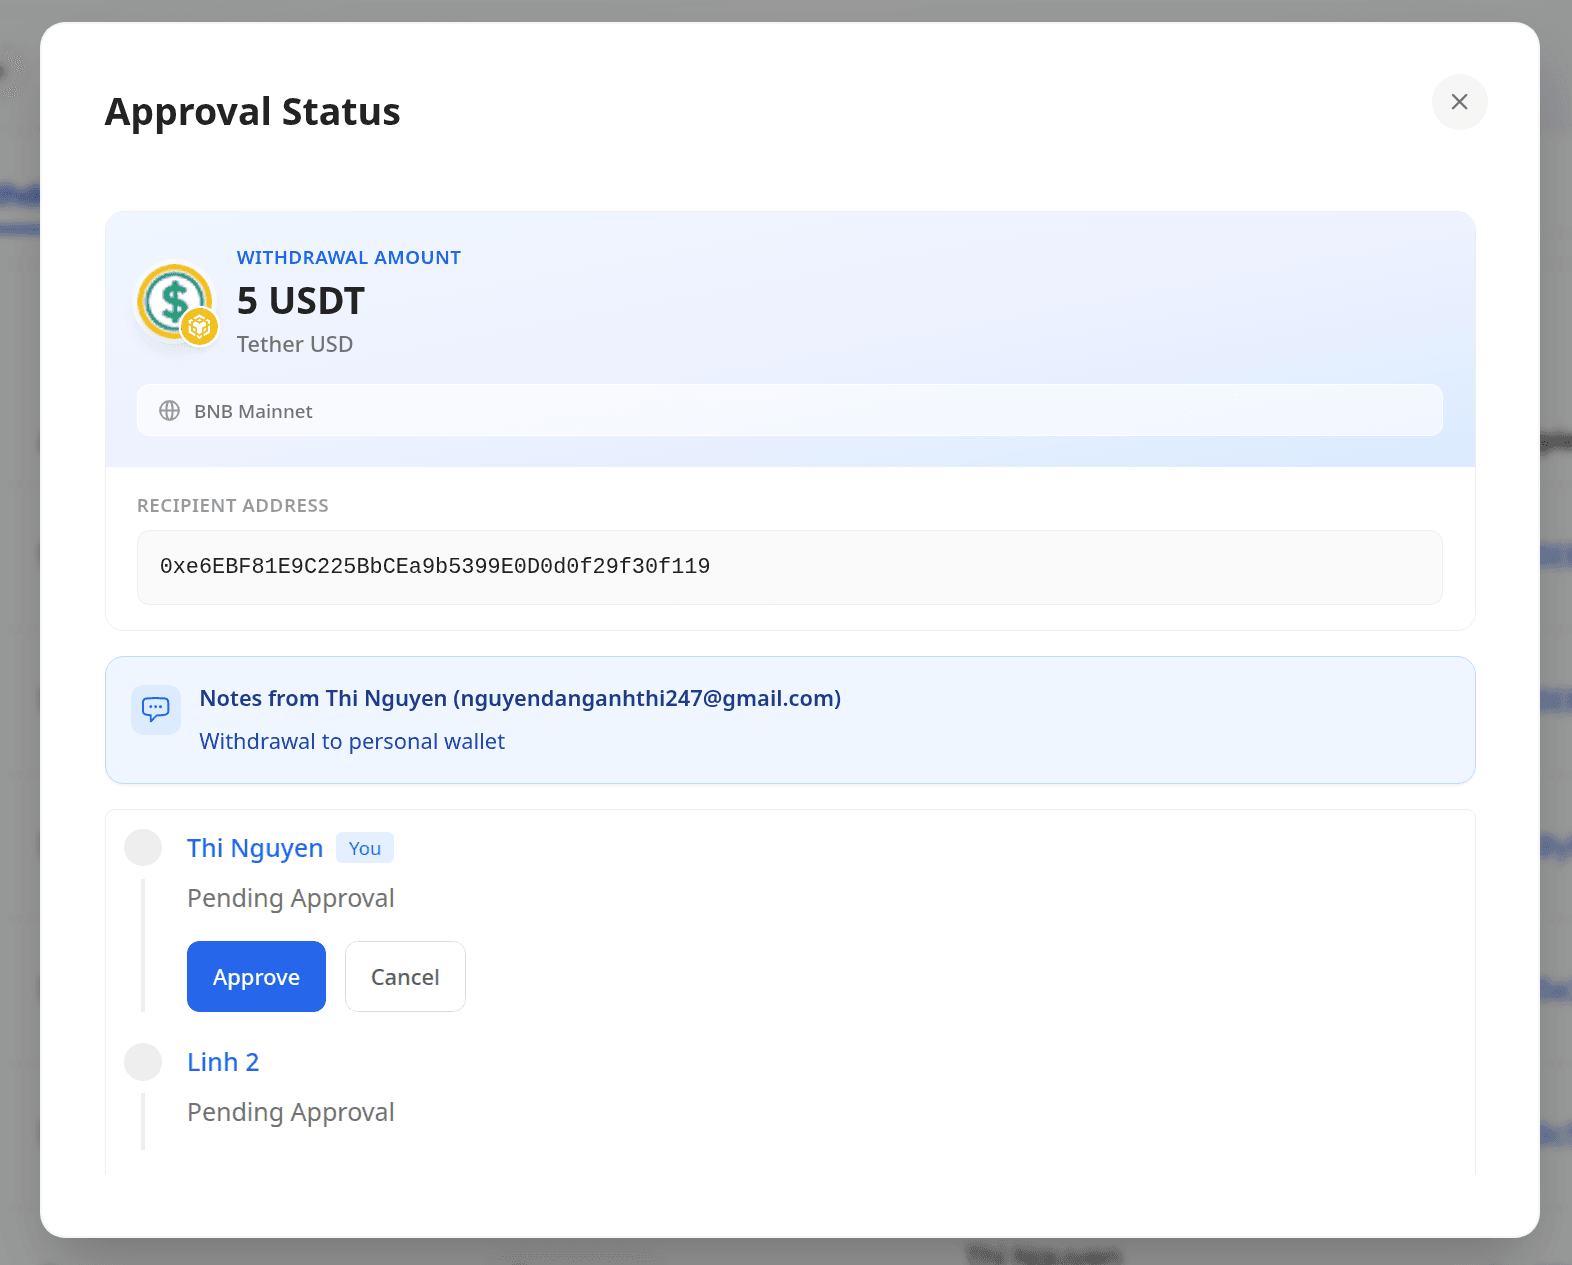Screen dimensions: 1572x1265
Task: Cancel the withdrawal request
Action: [x=405, y=976]
